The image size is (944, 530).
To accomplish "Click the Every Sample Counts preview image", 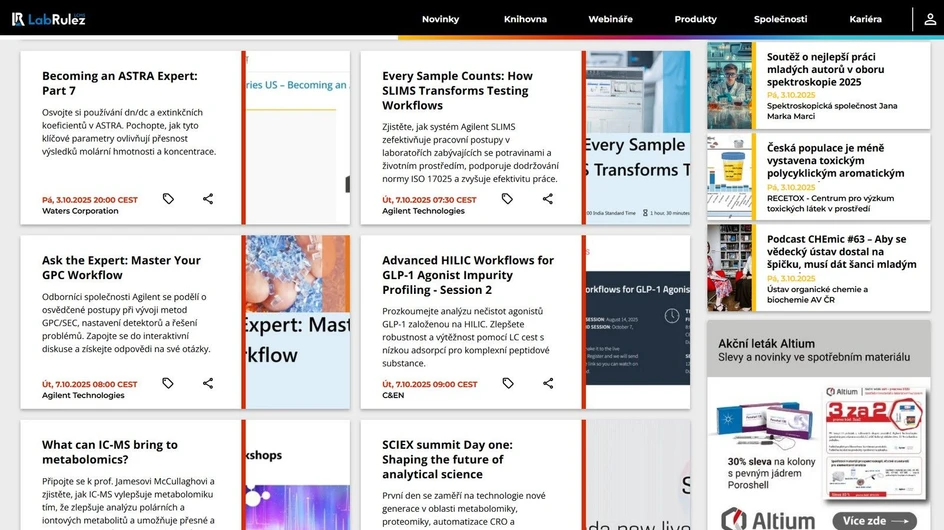I will click(x=638, y=137).
